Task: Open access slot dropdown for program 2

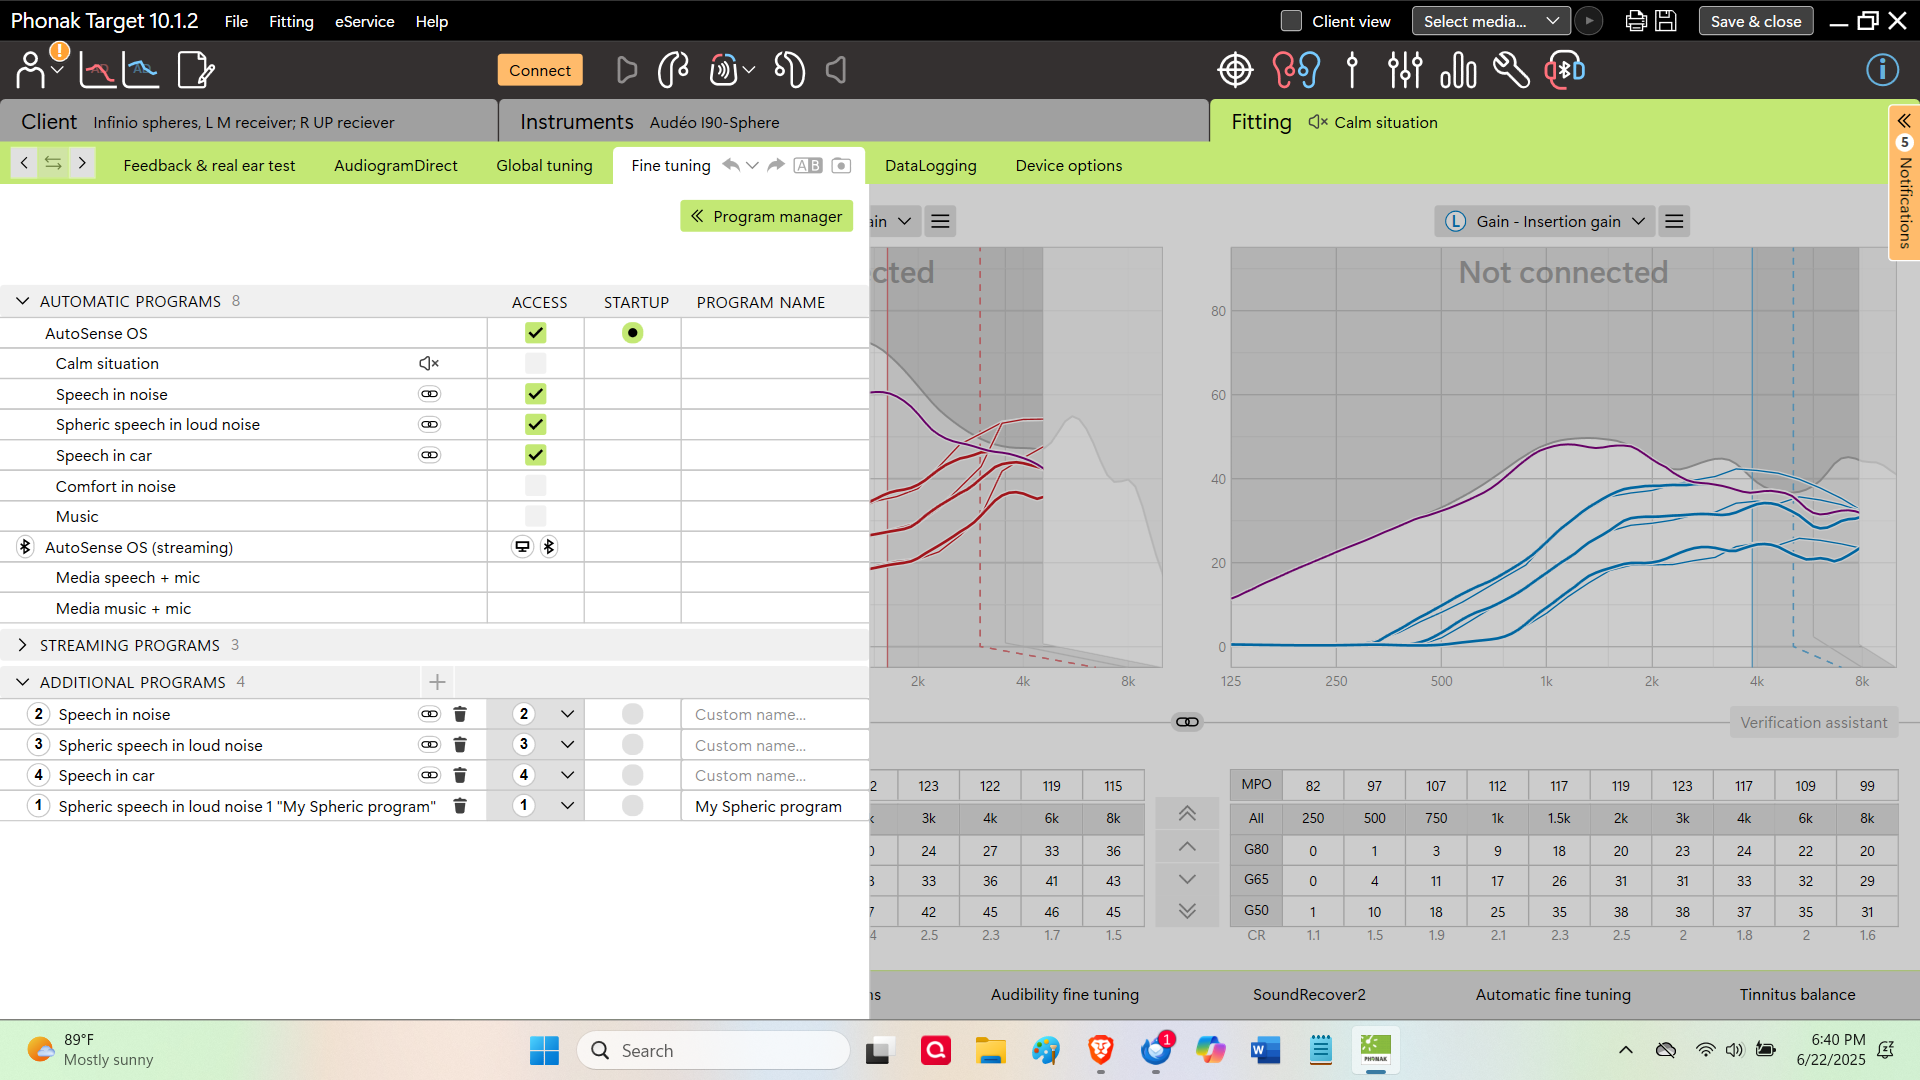Action: (x=567, y=714)
